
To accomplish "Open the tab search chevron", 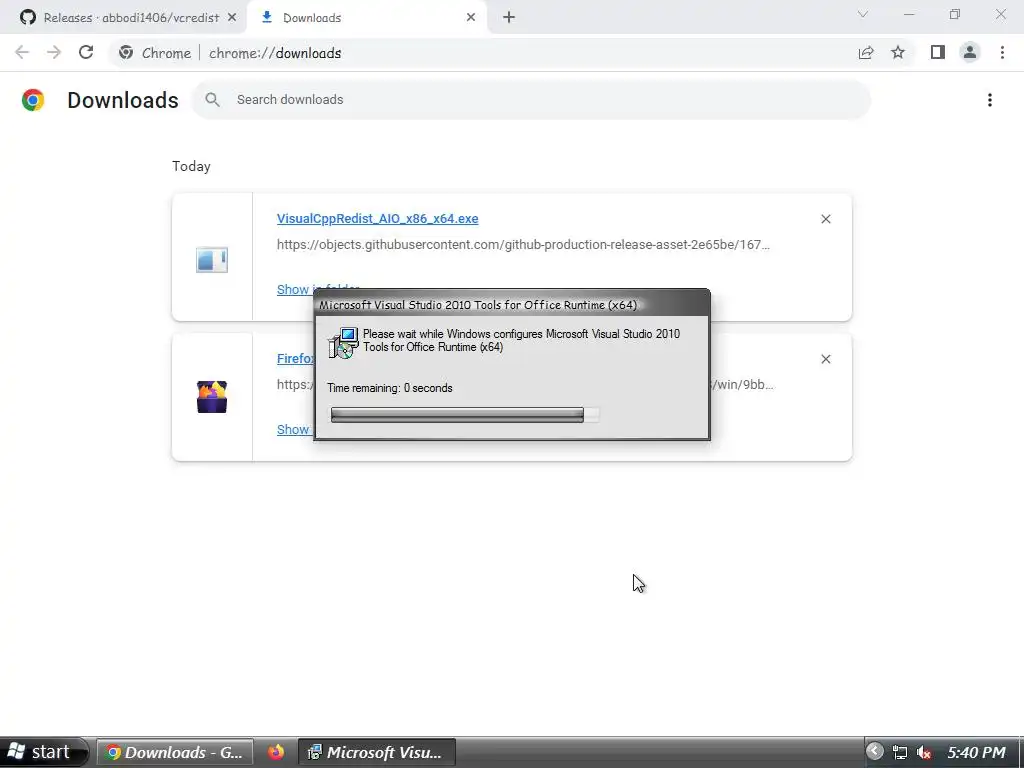I will 863,14.
